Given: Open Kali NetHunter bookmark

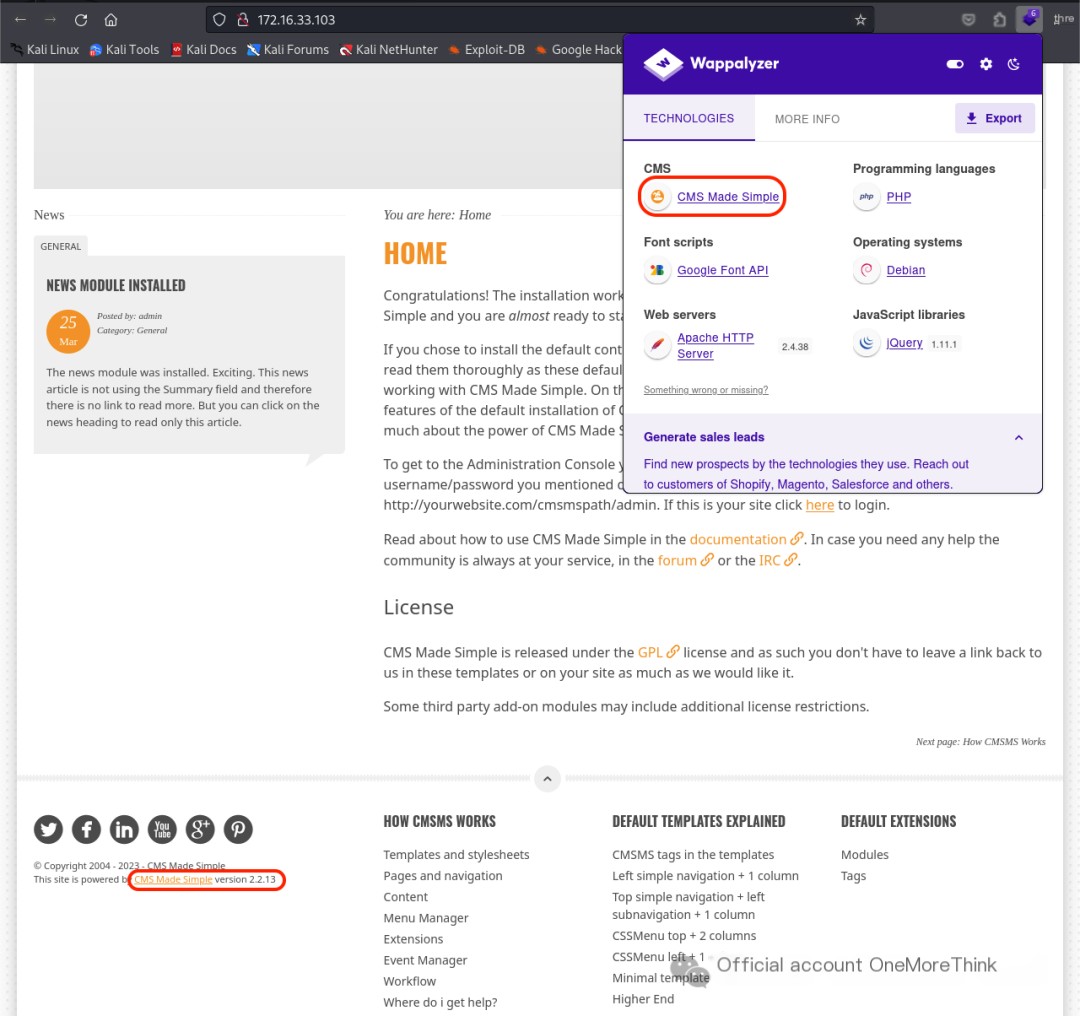Looking at the screenshot, I should pyautogui.click(x=388, y=50).
